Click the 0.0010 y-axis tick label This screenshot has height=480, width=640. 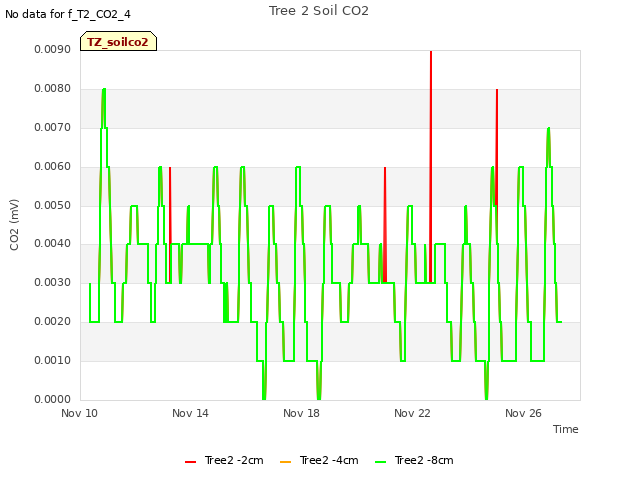[52, 360]
